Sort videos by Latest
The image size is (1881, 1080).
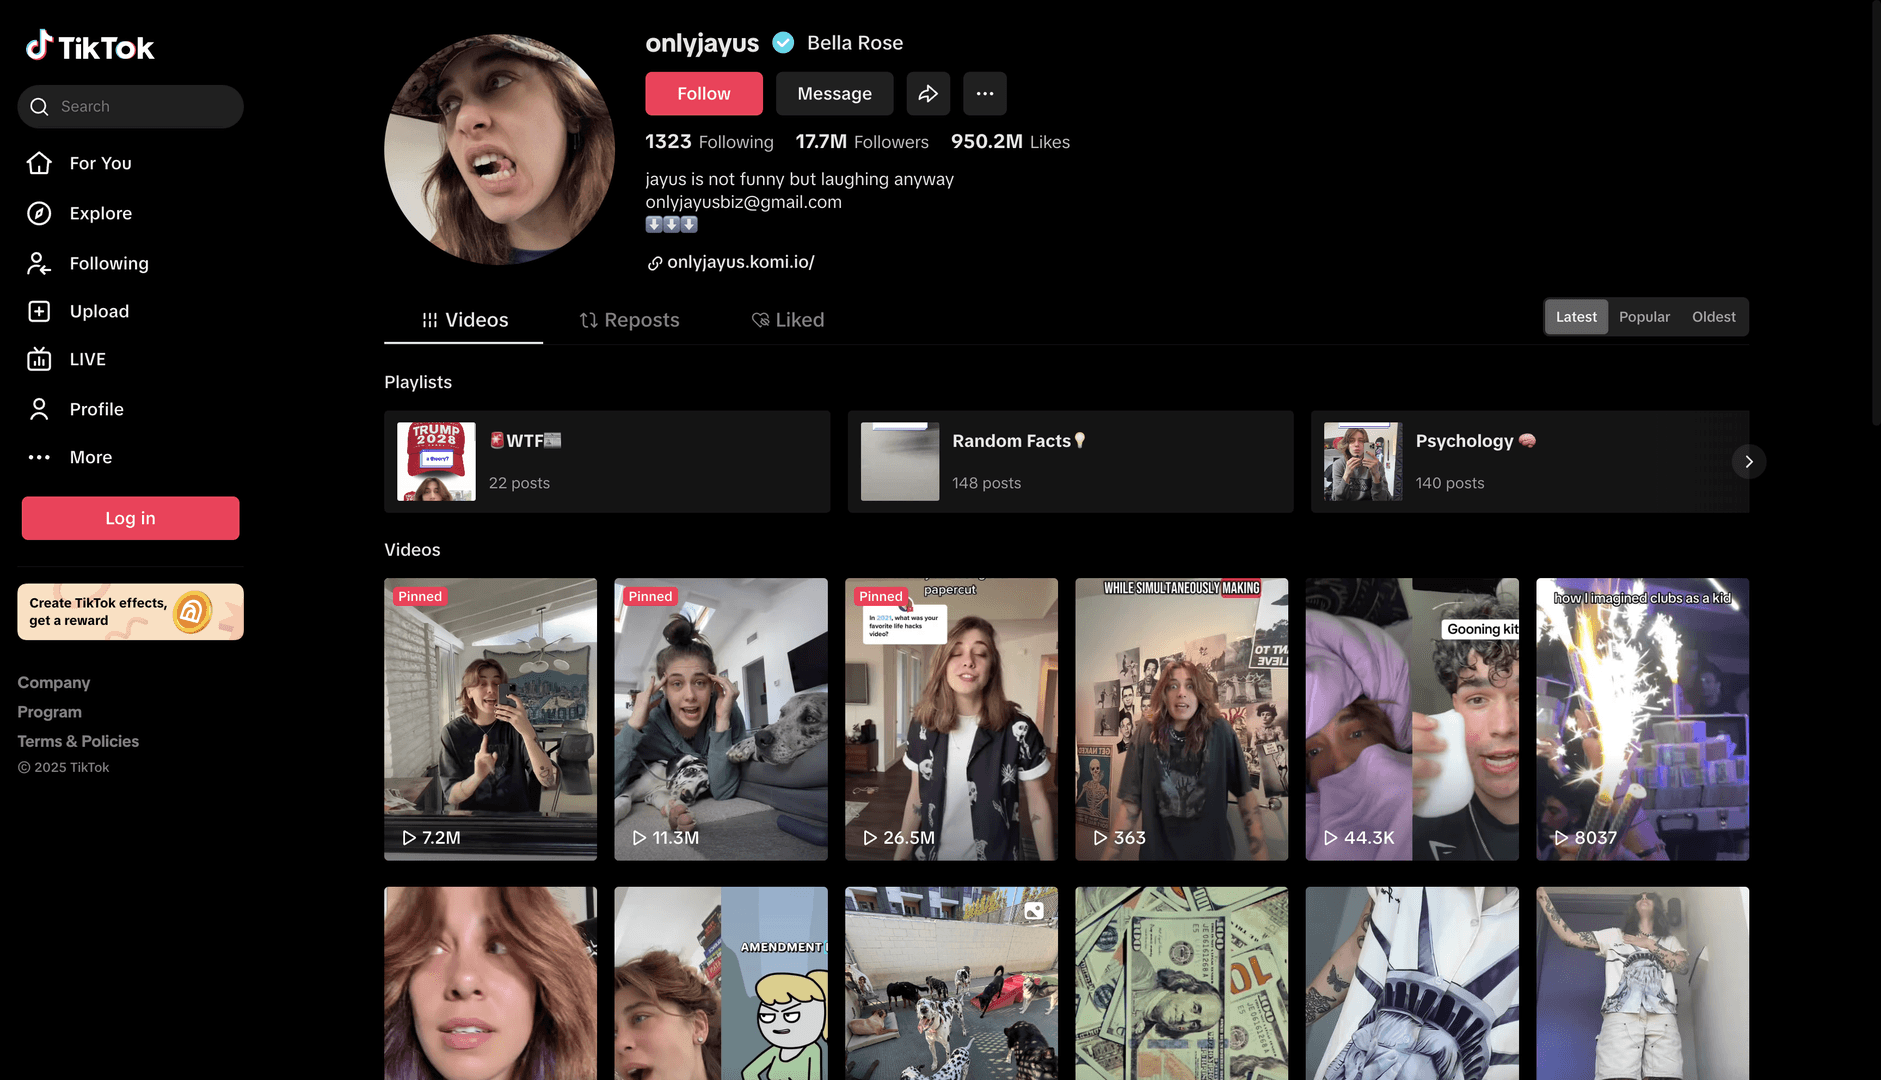(1576, 317)
